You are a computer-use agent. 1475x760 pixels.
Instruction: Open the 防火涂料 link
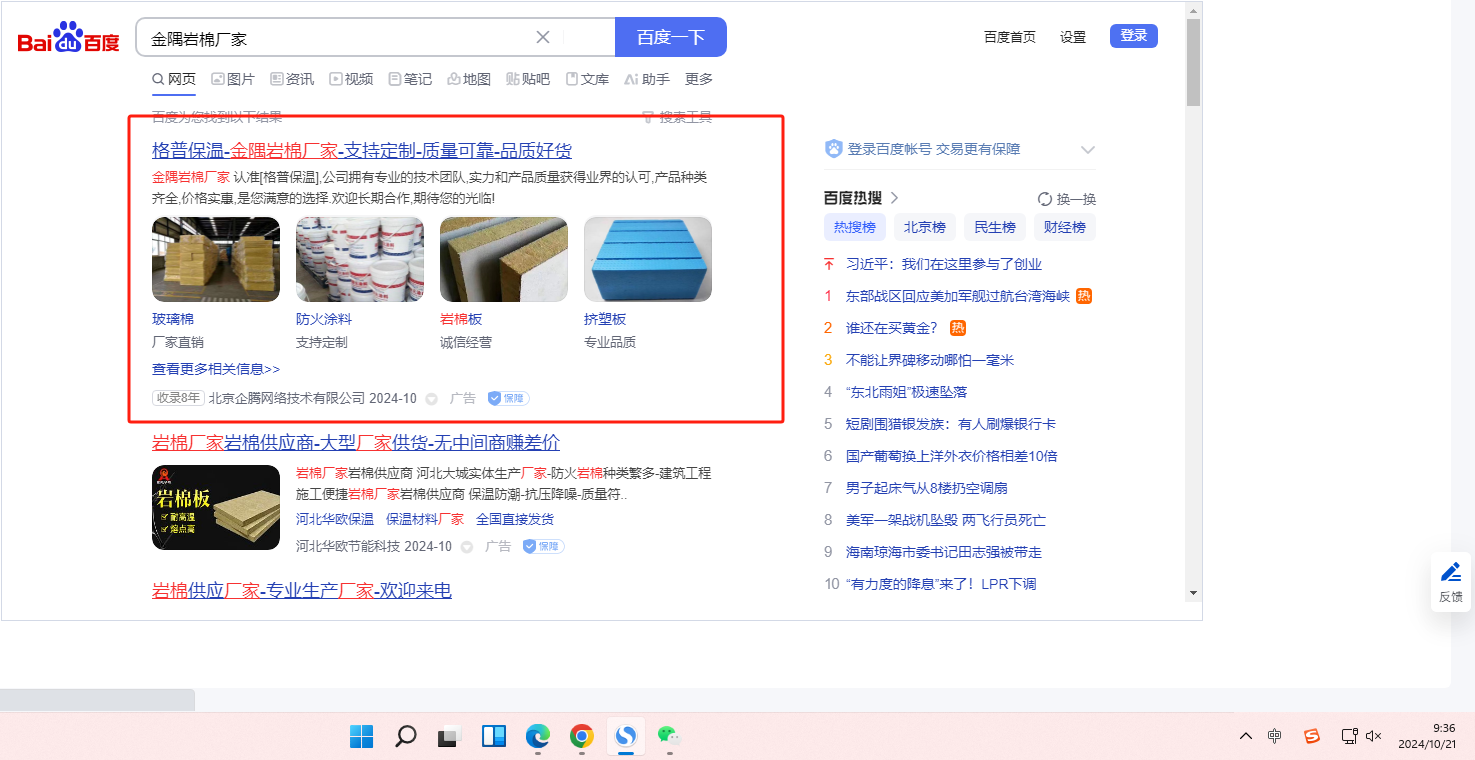(324, 319)
